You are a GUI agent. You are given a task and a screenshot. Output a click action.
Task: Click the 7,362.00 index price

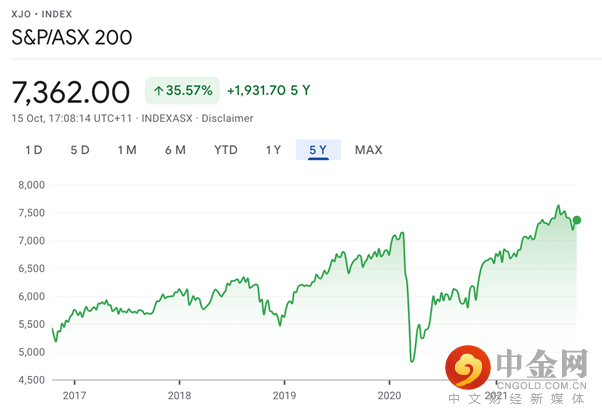point(71,92)
